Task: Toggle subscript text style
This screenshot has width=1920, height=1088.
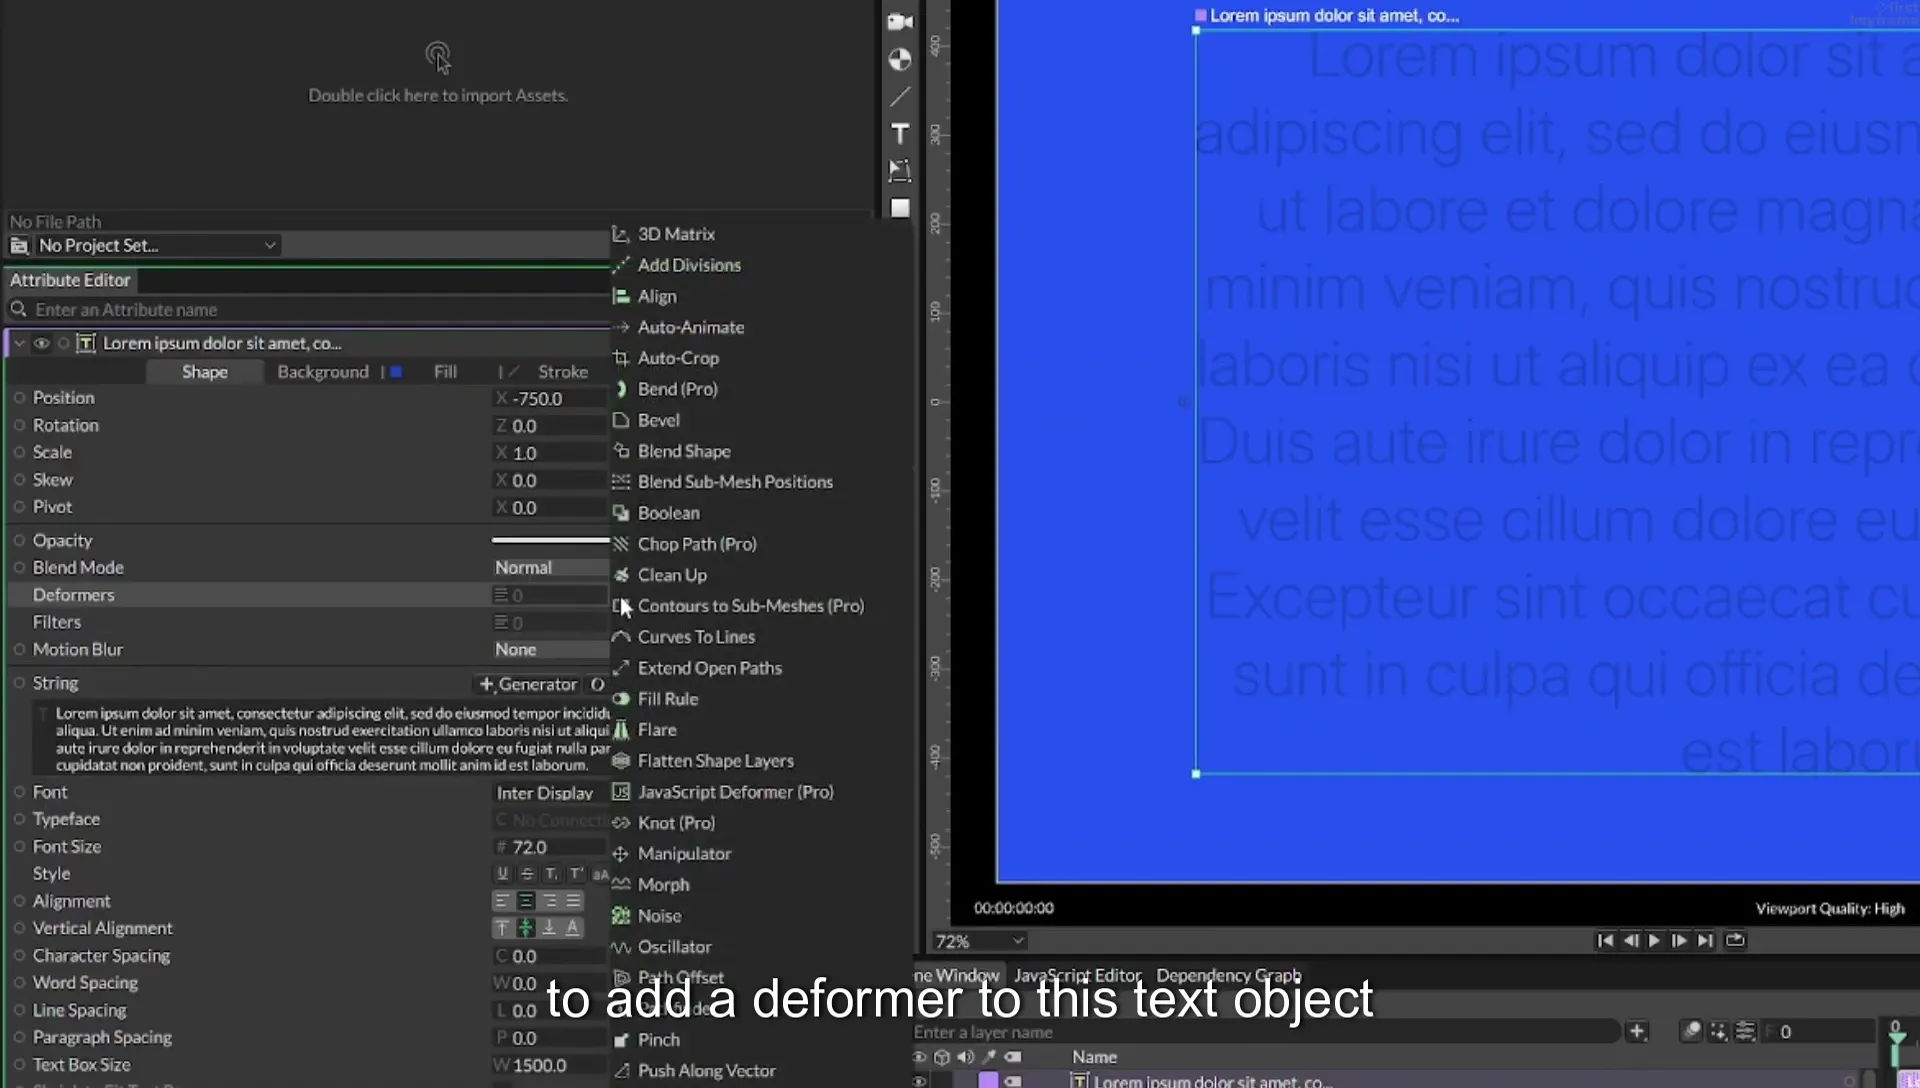Action: point(551,874)
